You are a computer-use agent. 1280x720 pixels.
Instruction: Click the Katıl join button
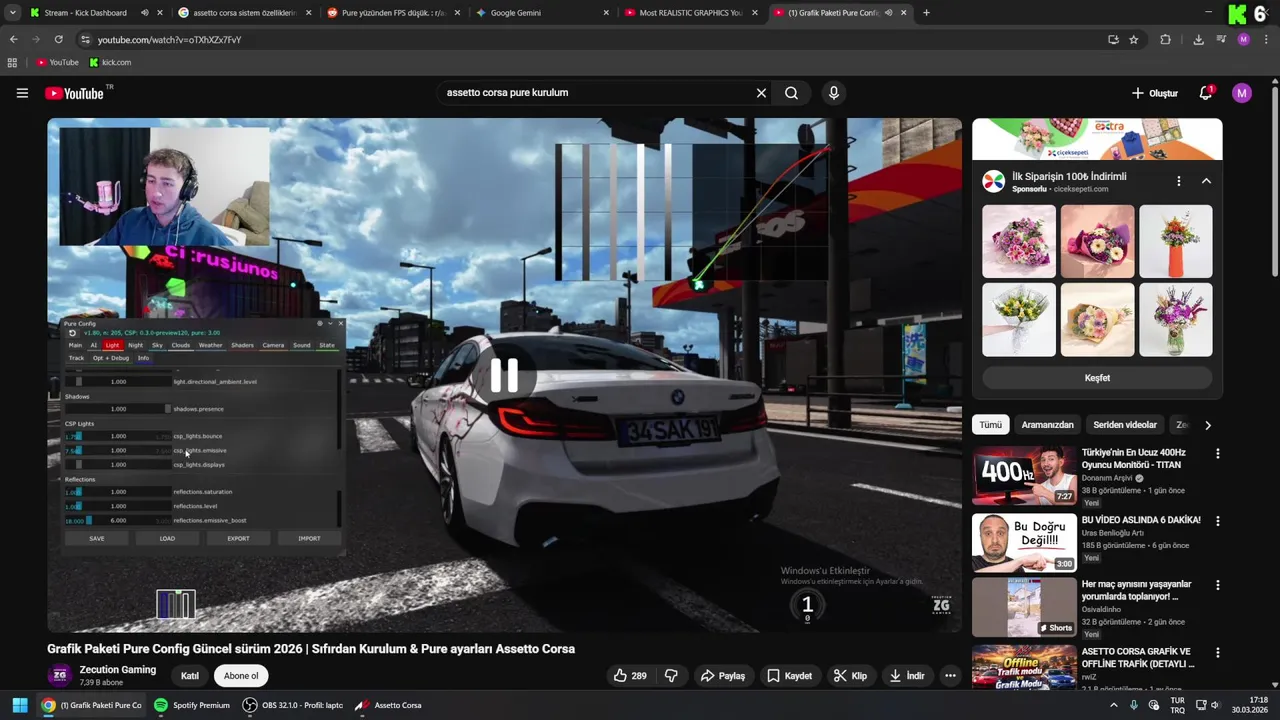pos(189,676)
